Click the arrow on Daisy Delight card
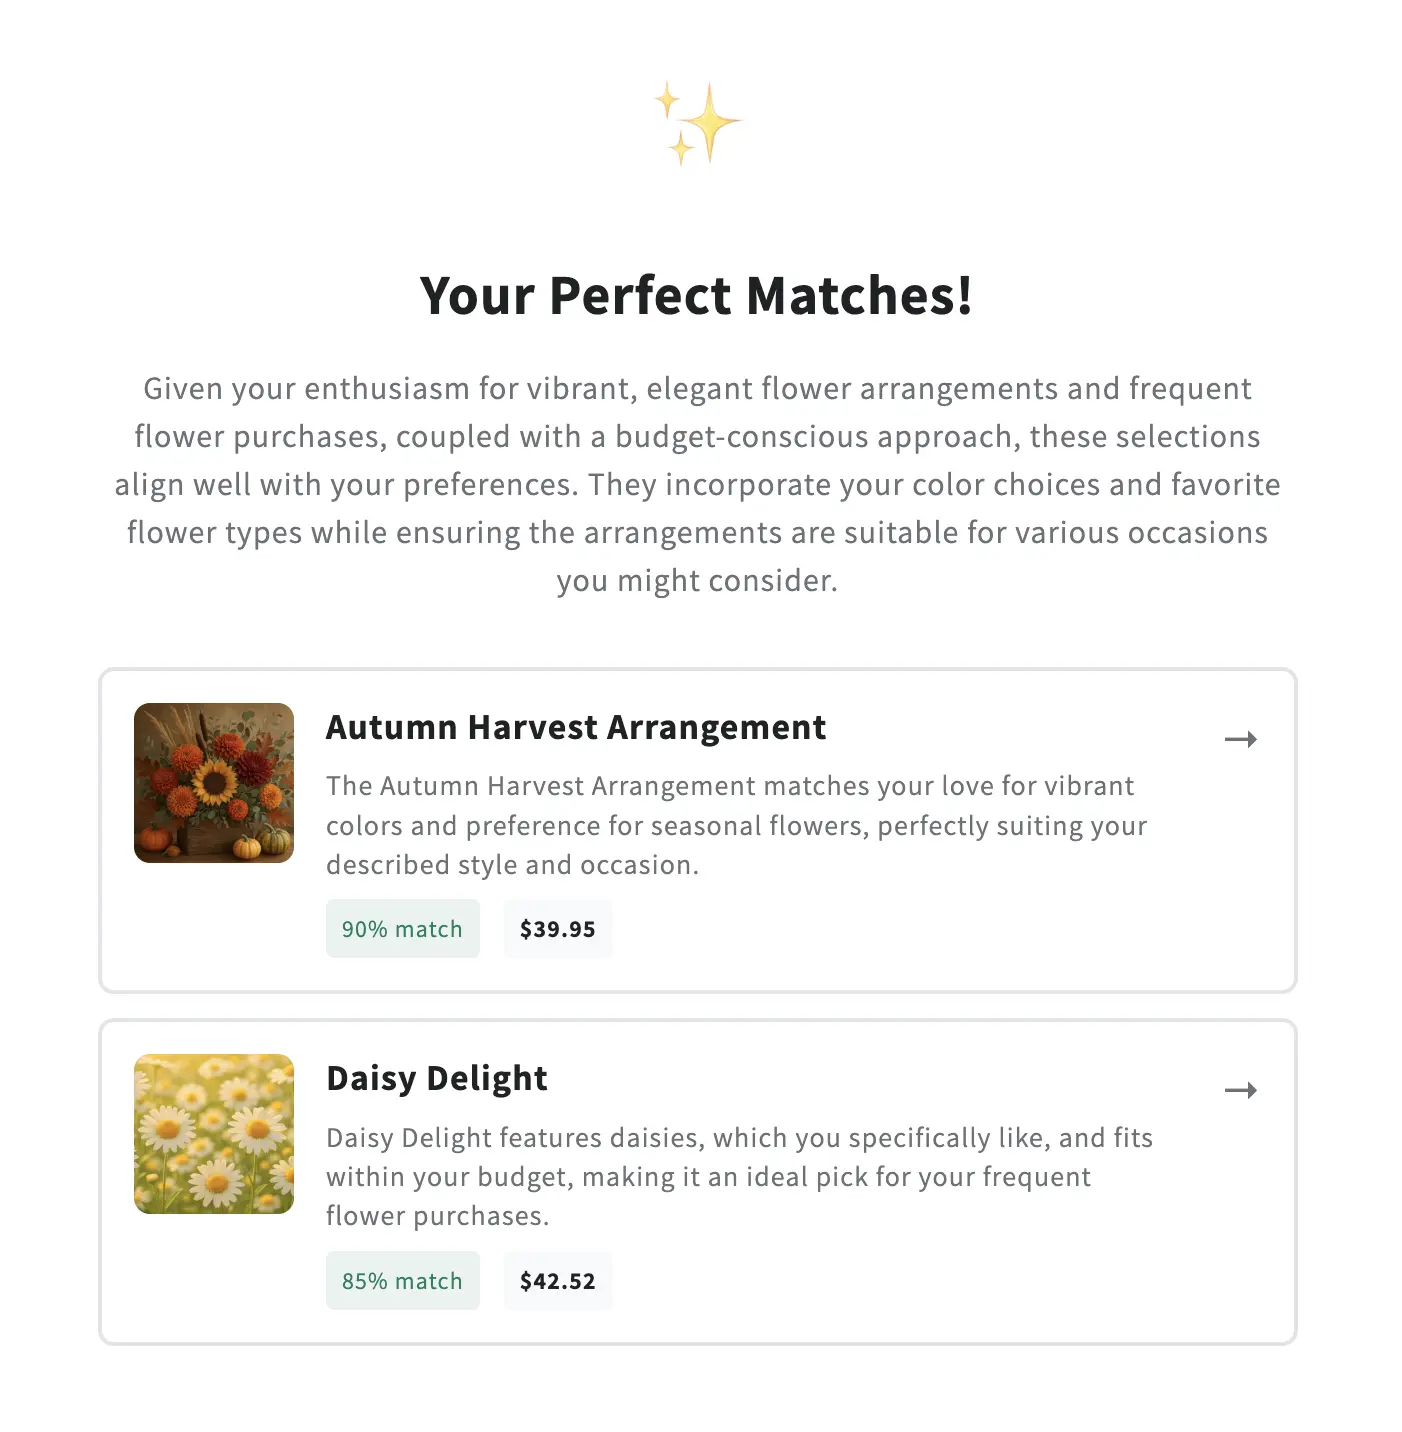This screenshot has width=1402, height=1432. 1240,1090
